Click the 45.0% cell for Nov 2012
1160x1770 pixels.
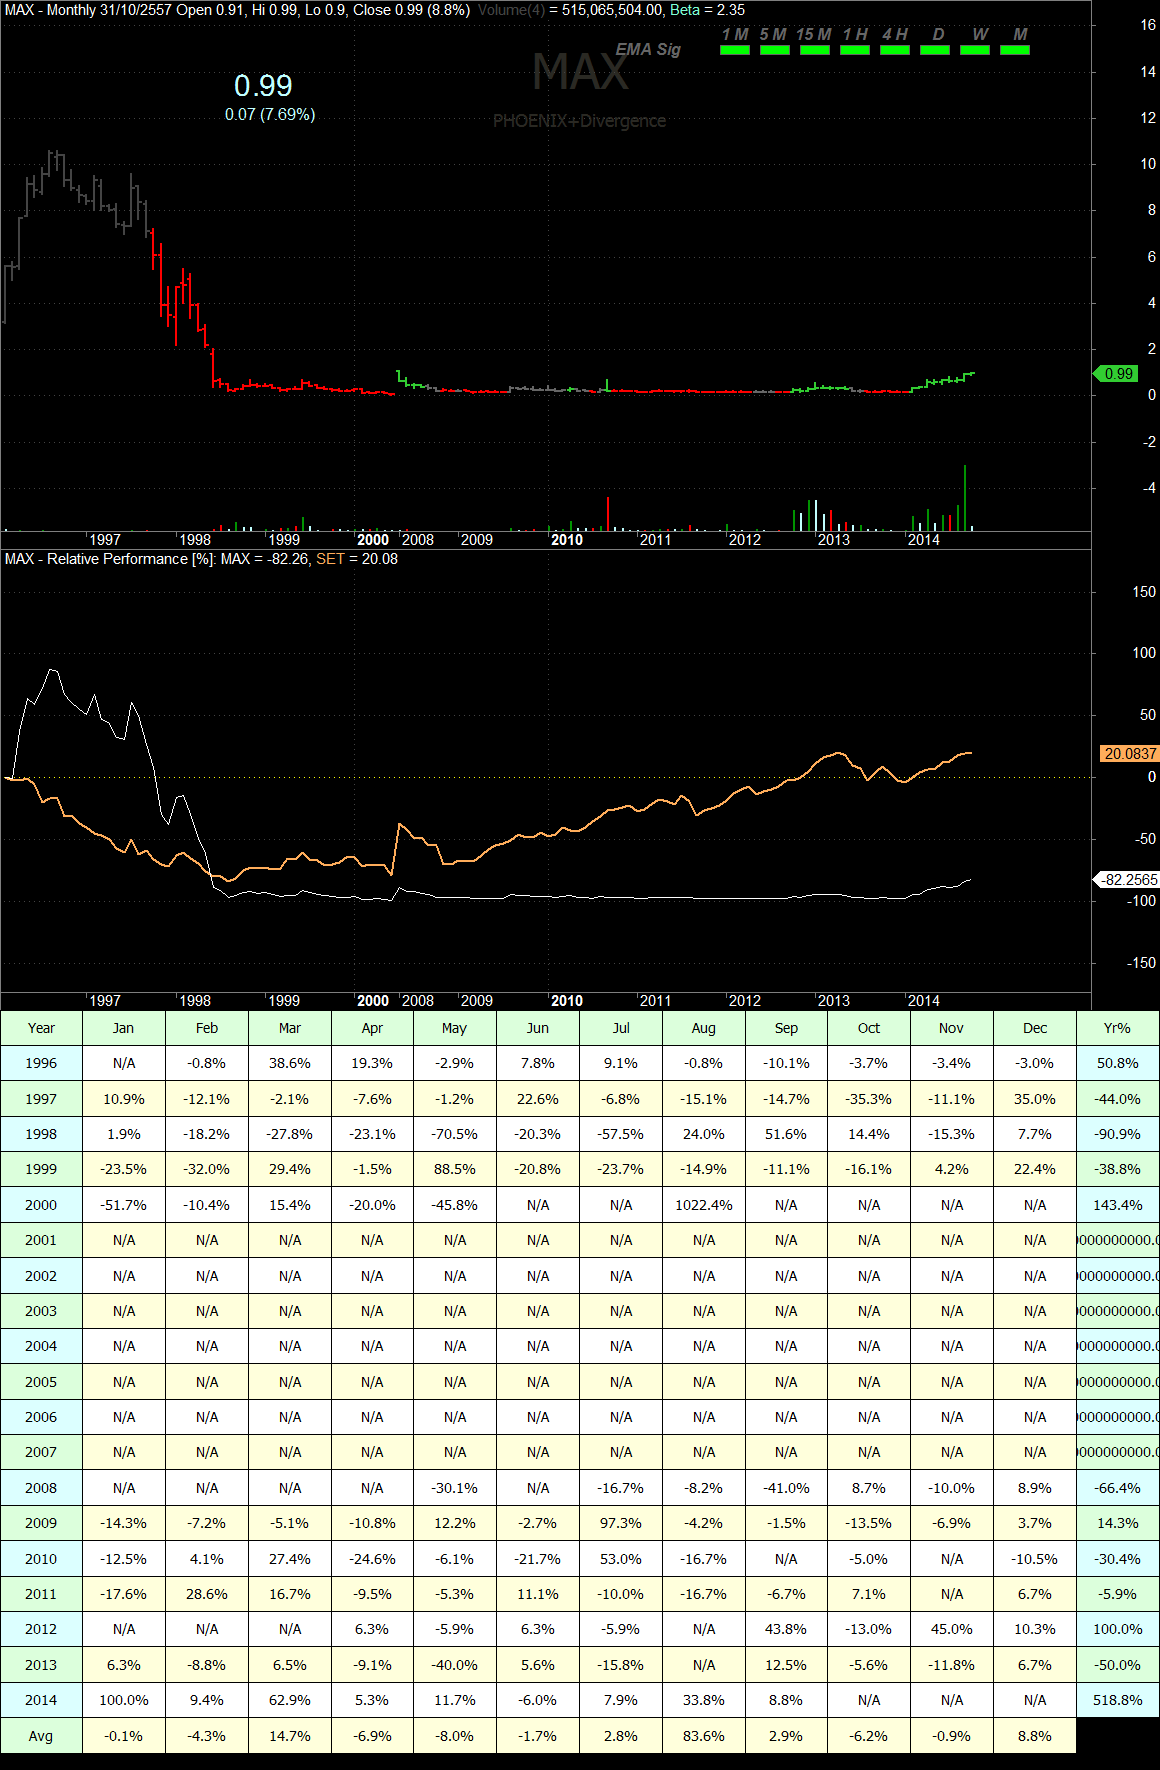(x=952, y=1629)
